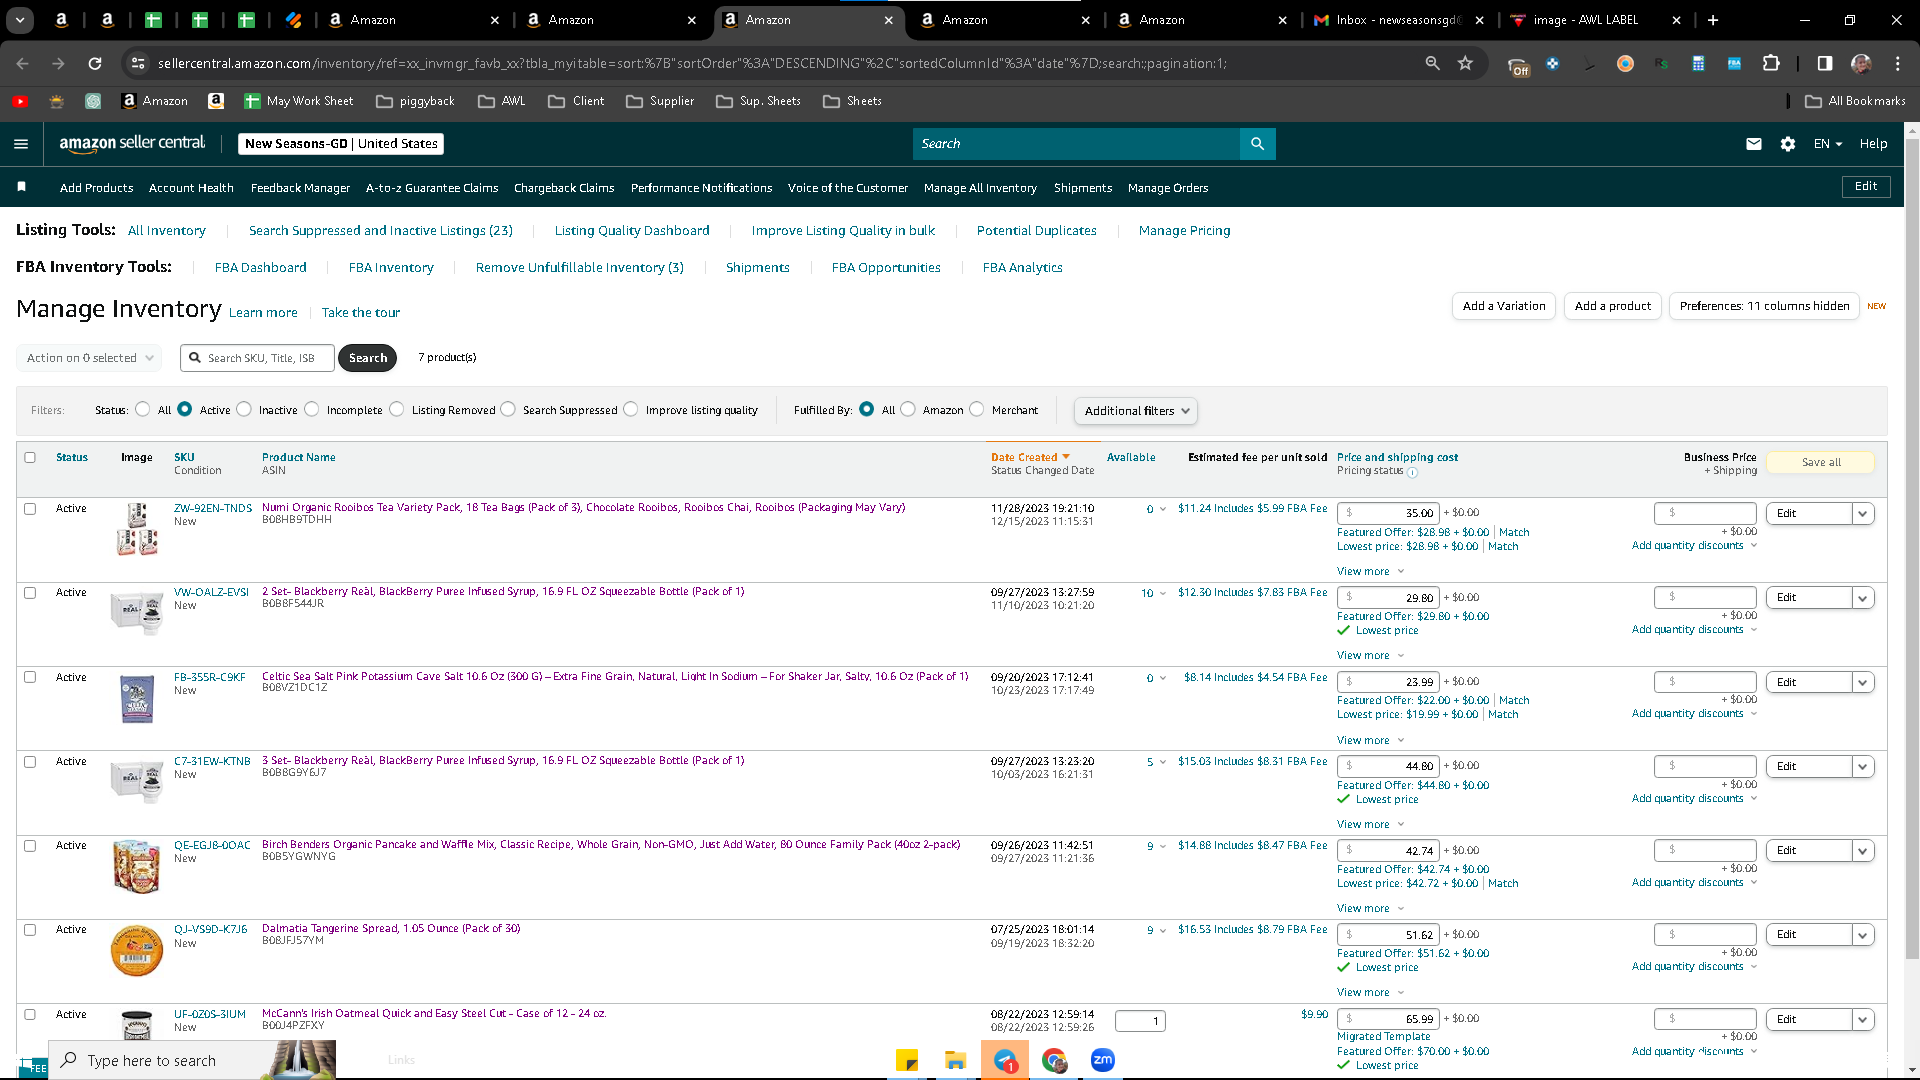This screenshot has height=1080, width=1920.
Task: Expand quantity discounts for Birch Benders row
Action: click(1694, 883)
